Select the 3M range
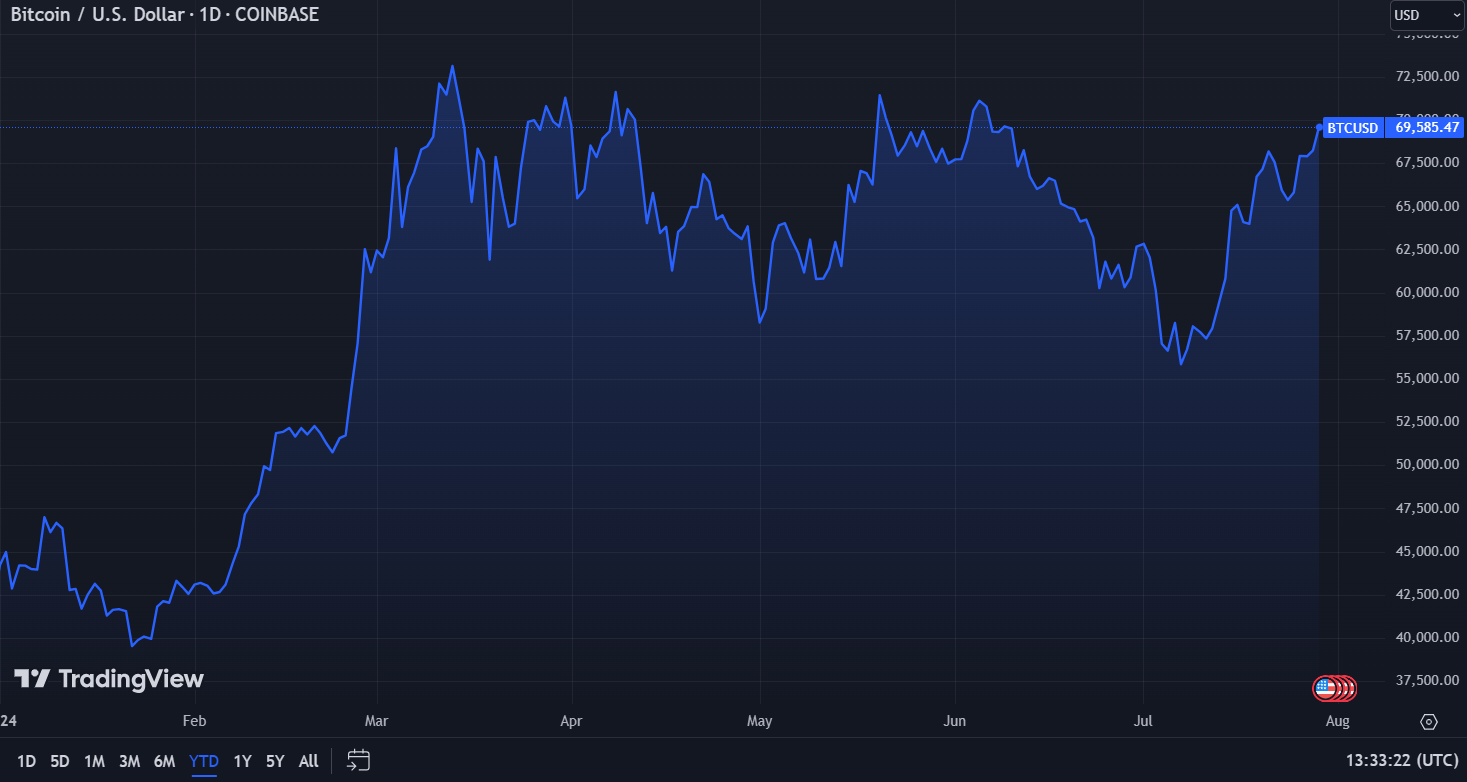1467x782 pixels. point(129,761)
